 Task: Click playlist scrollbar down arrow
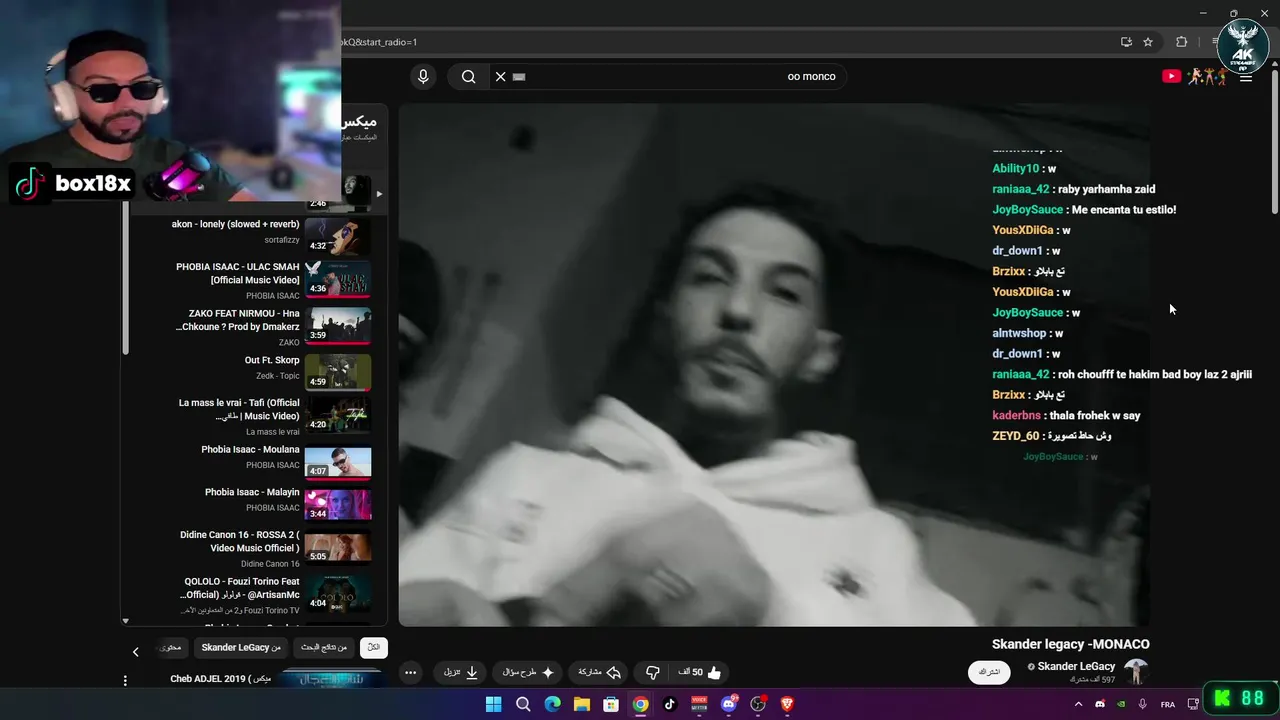click(125, 621)
